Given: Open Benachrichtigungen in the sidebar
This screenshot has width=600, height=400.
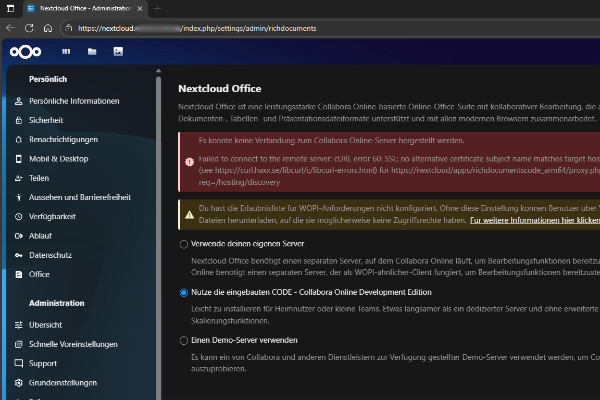Looking at the screenshot, I should pos(64,139).
